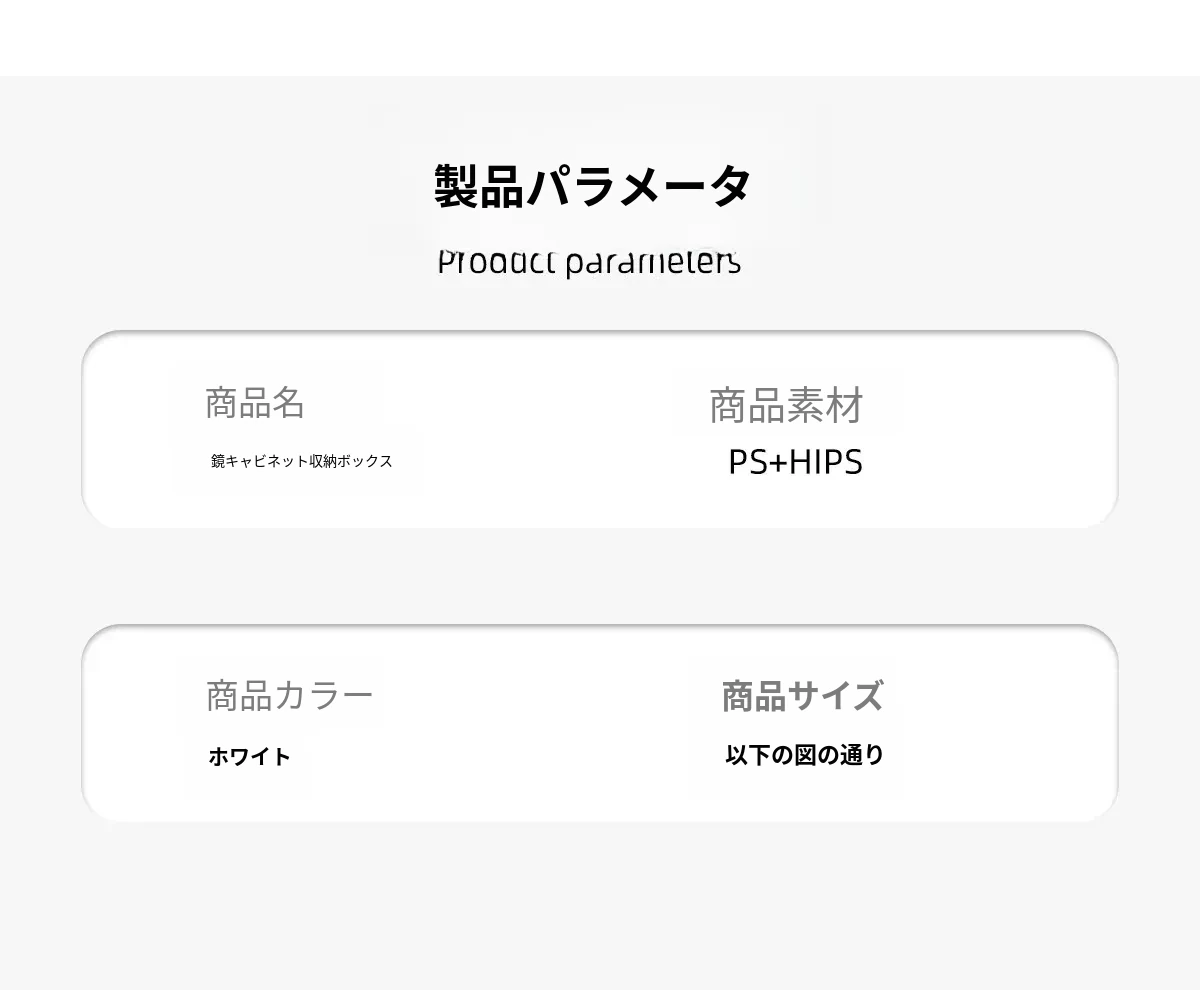The width and height of the screenshot is (1200, 990).
Task: Click the "製品パラメータ" main heading
Action: (x=592, y=186)
